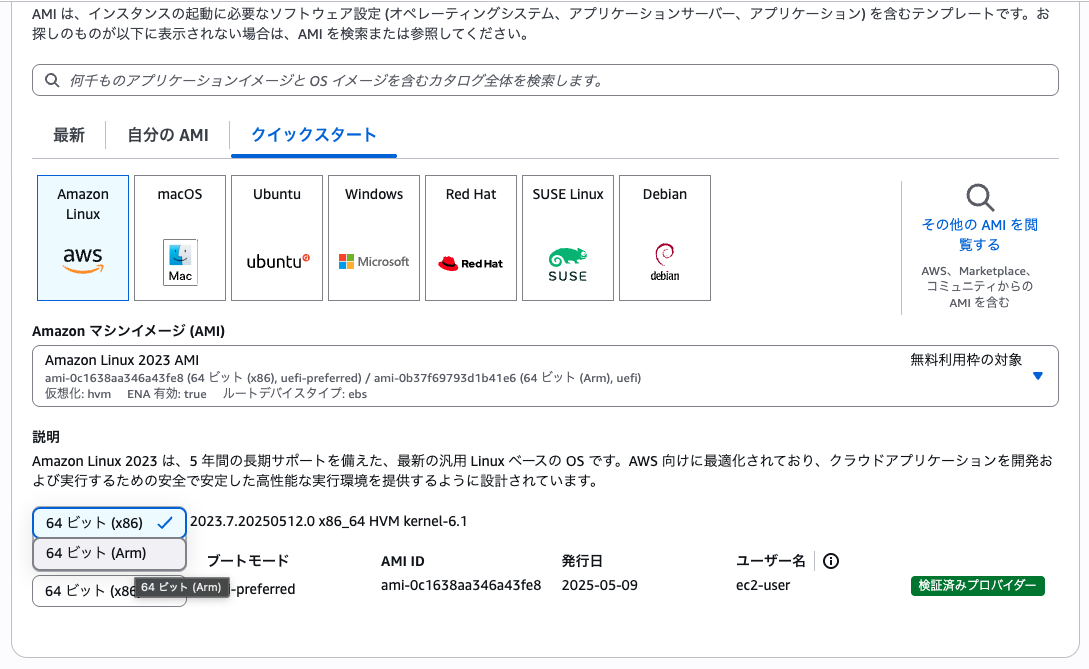Screen dimensions: 1089x669
Task: Click the その他の AMI を閲覧する link
Action: click(x=978, y=233)
